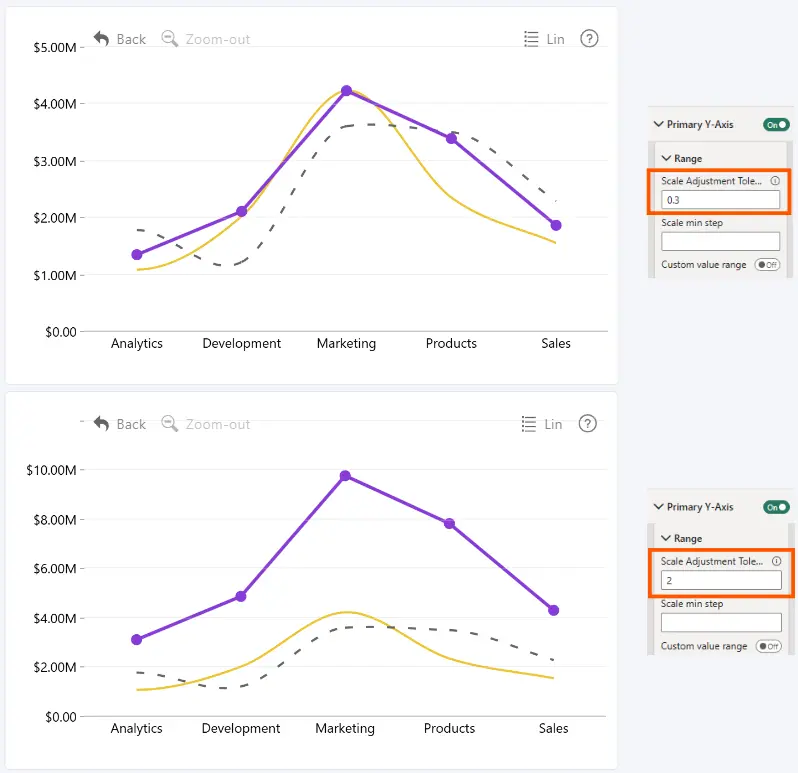798x773 pixels.
Task: Click the $5.00M y-axis label
Action: [x=55, y=47]
